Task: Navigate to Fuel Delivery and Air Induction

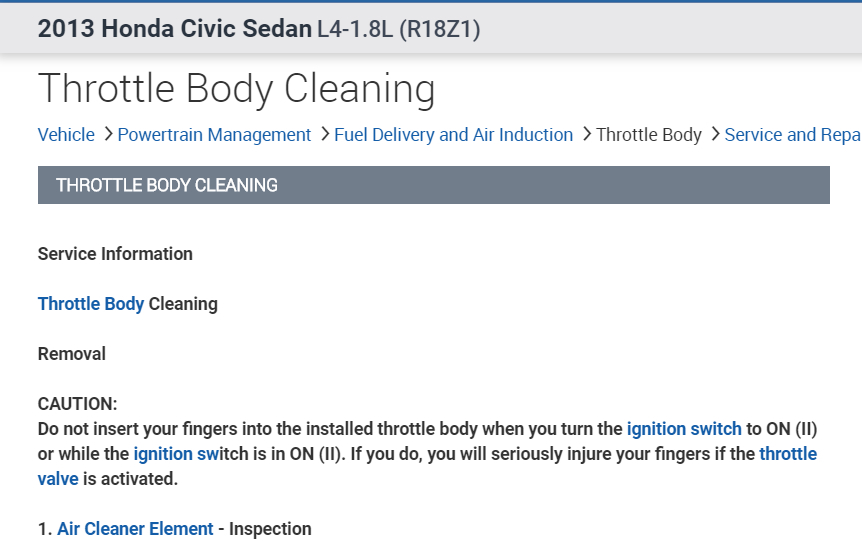Action: pos(453,135)
